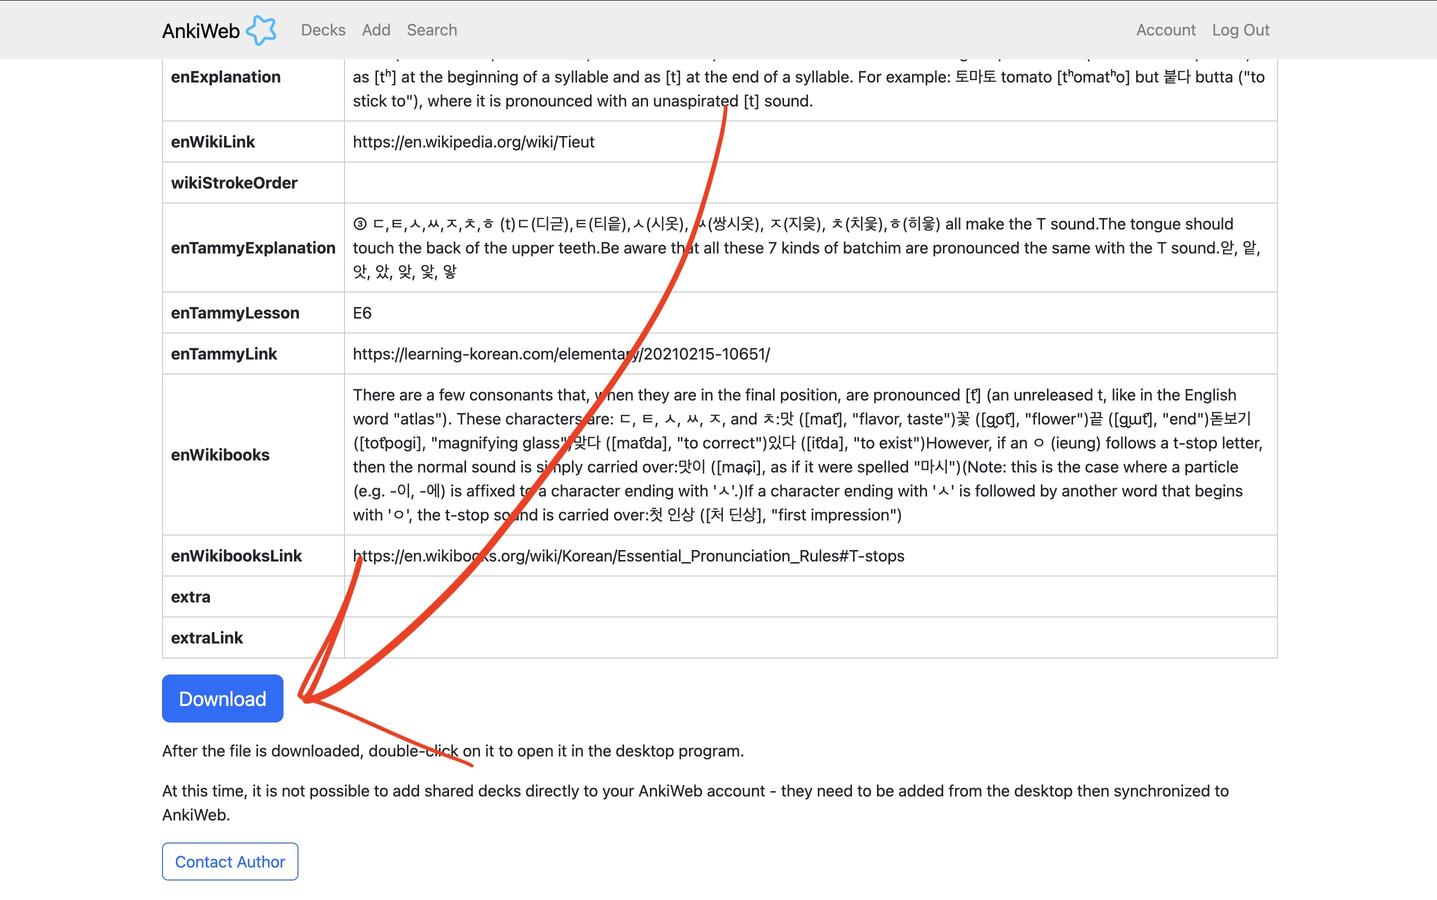
Task: Click the learning-korean.com URL in enTammyLink
Action: (561, 354)
